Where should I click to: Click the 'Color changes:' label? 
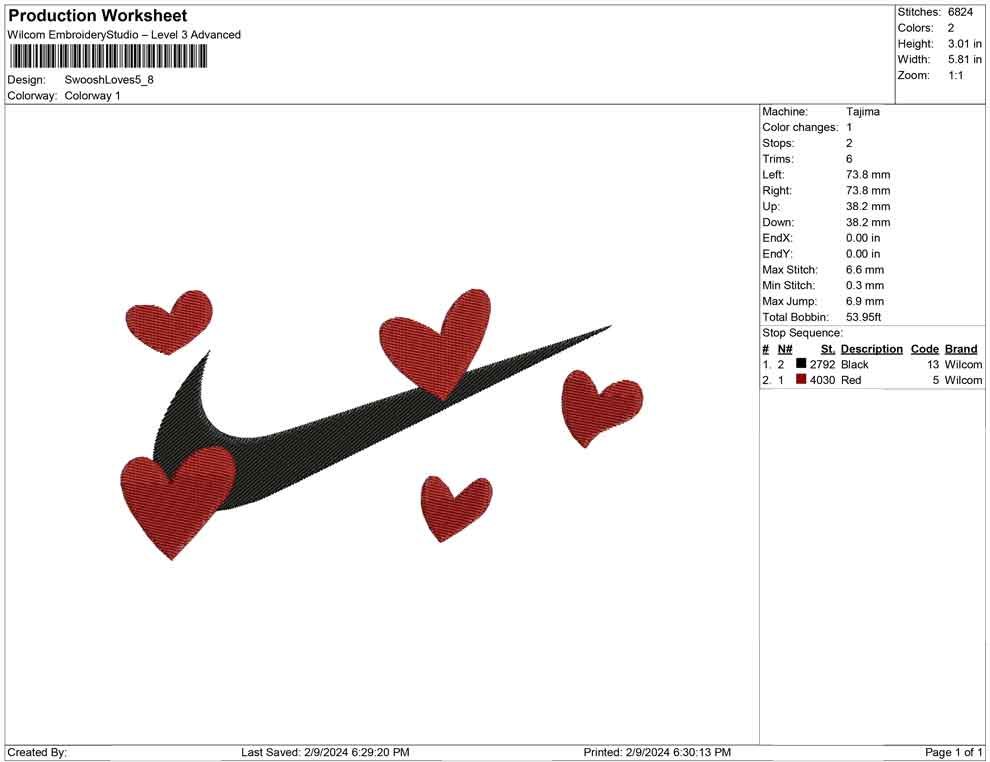tap(800, 128)
